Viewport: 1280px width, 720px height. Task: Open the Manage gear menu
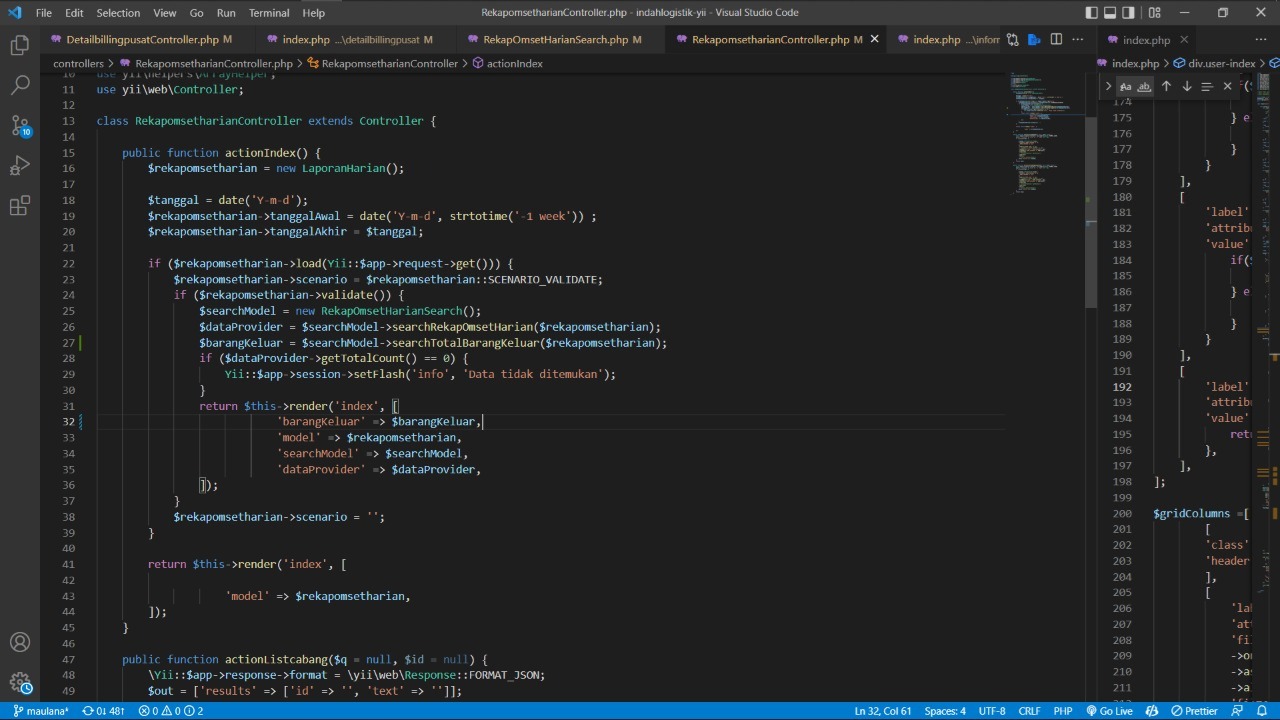(x=20, y=682)
